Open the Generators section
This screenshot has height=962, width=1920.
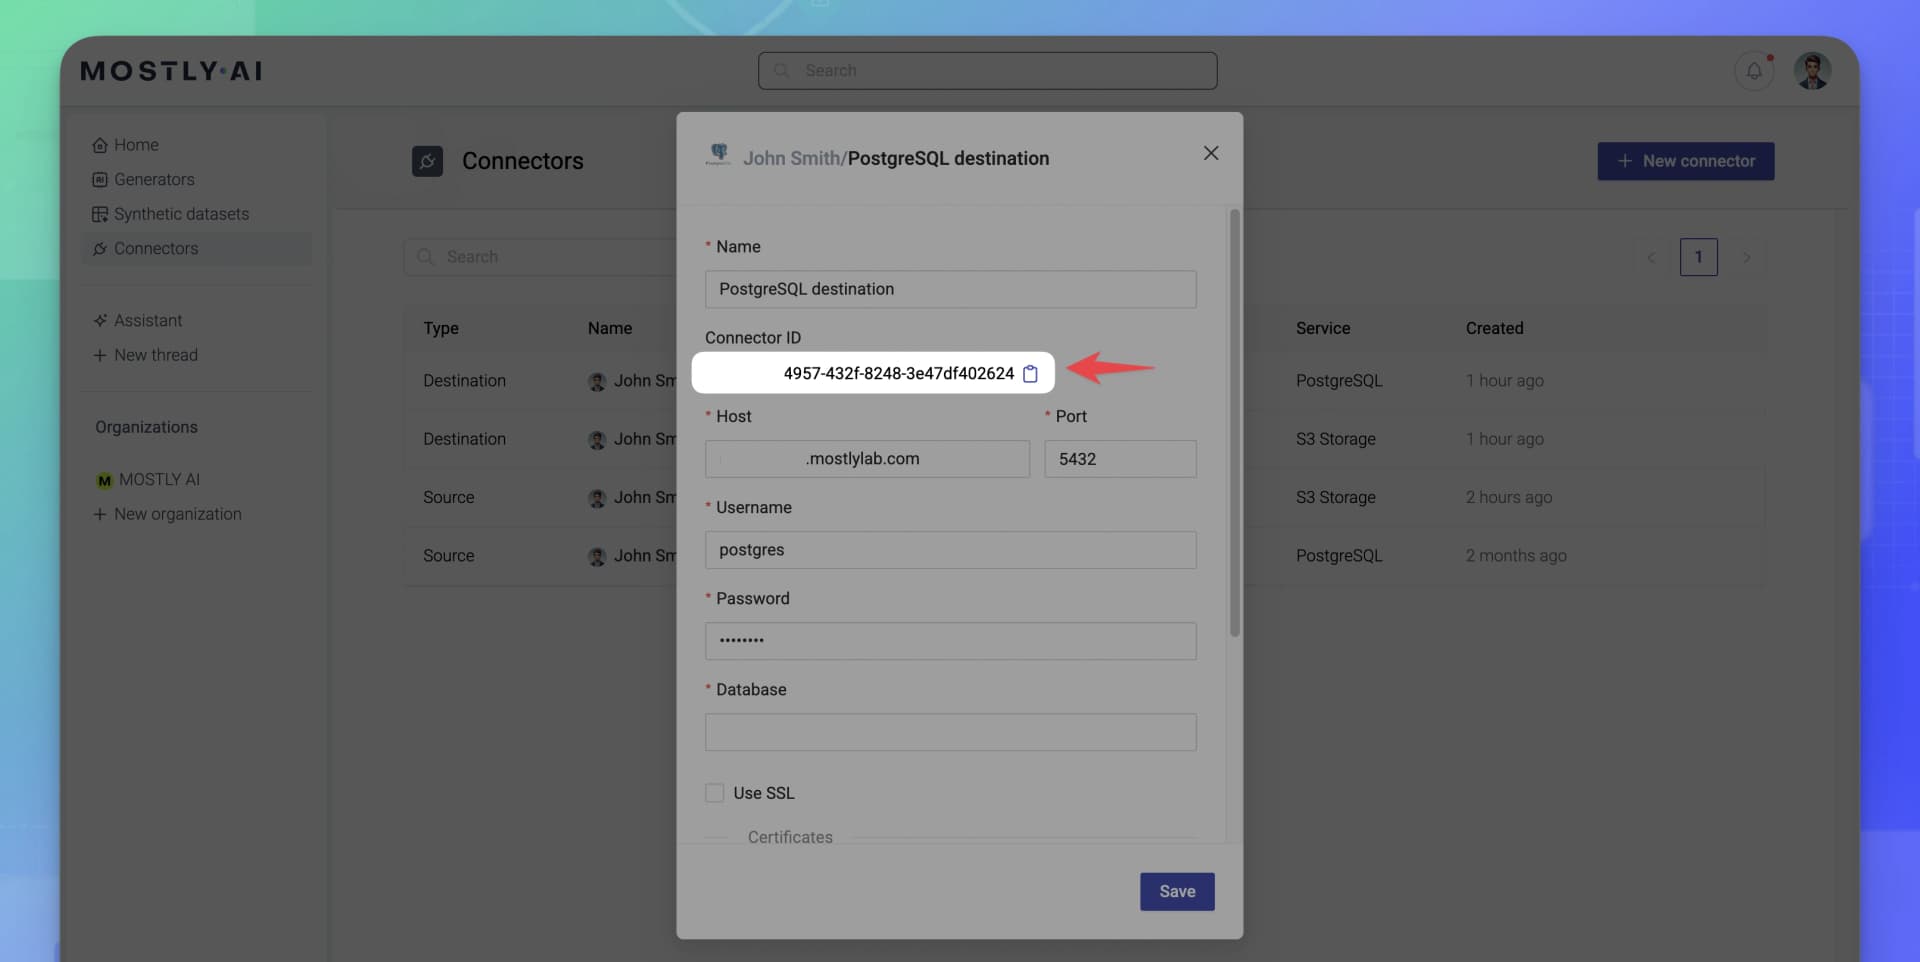154,179
